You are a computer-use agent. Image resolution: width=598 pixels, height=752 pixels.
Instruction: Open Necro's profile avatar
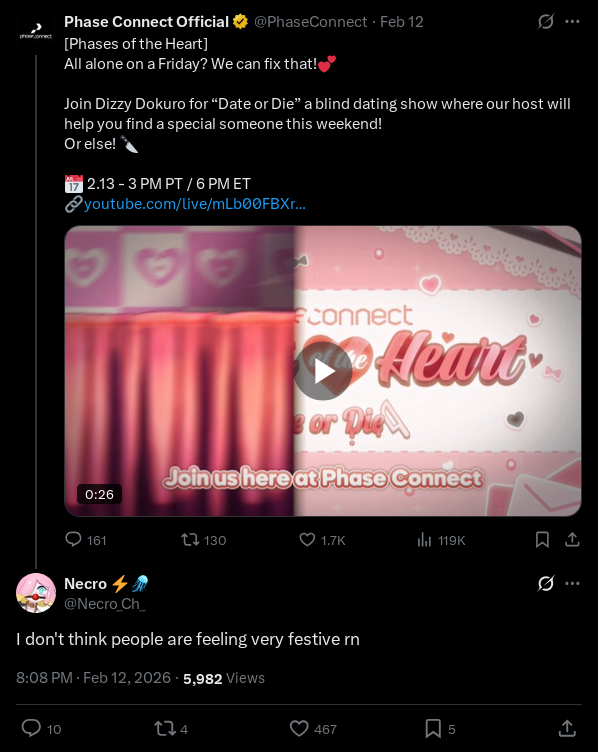point(36,593)
